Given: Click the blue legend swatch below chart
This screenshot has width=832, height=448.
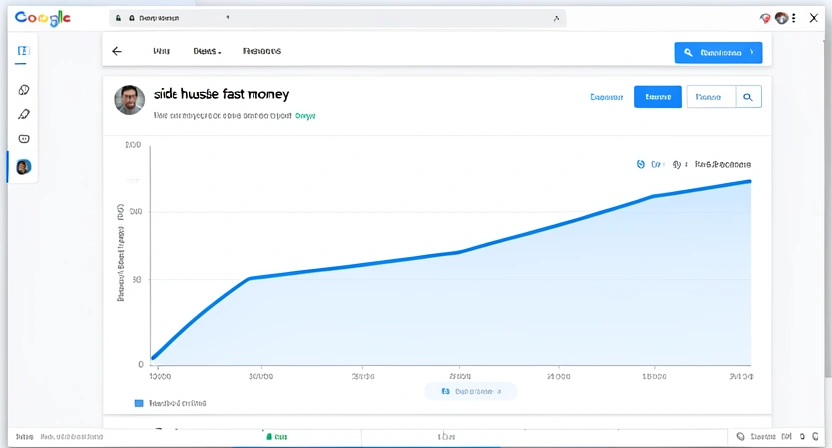Looking at the screenshot, I should point(139,403).
